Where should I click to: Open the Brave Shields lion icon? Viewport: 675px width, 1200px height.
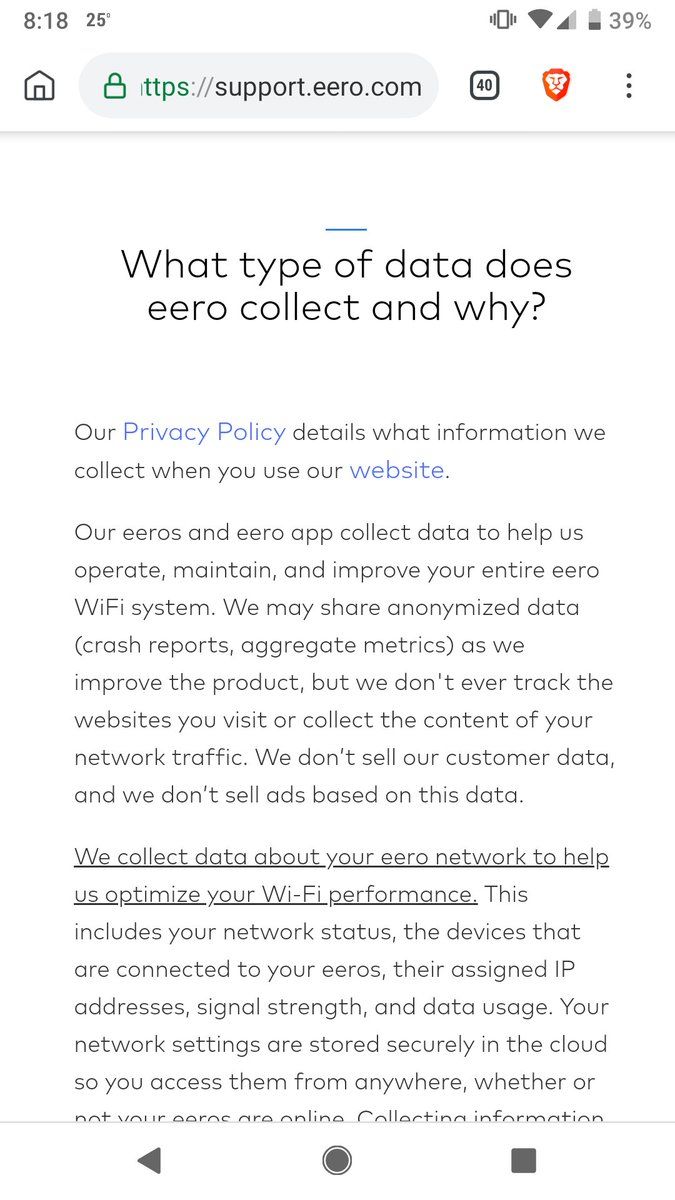pyautogui.click(x=556, y=86)
